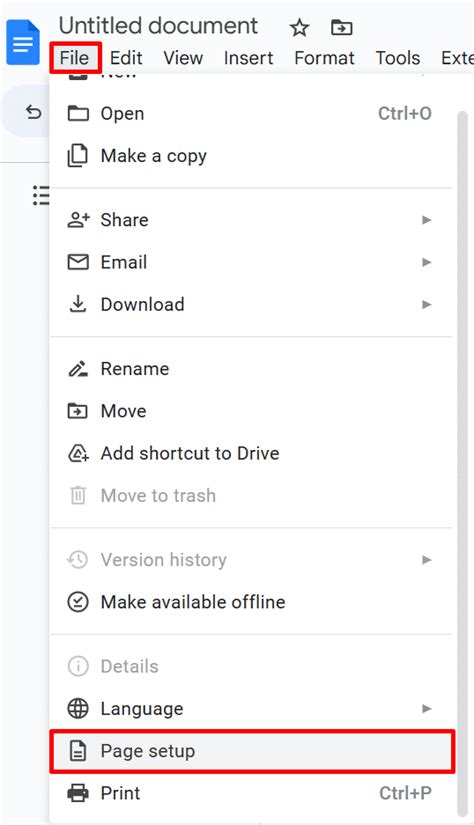Click the printer icon next to Print

click(78, 793)
